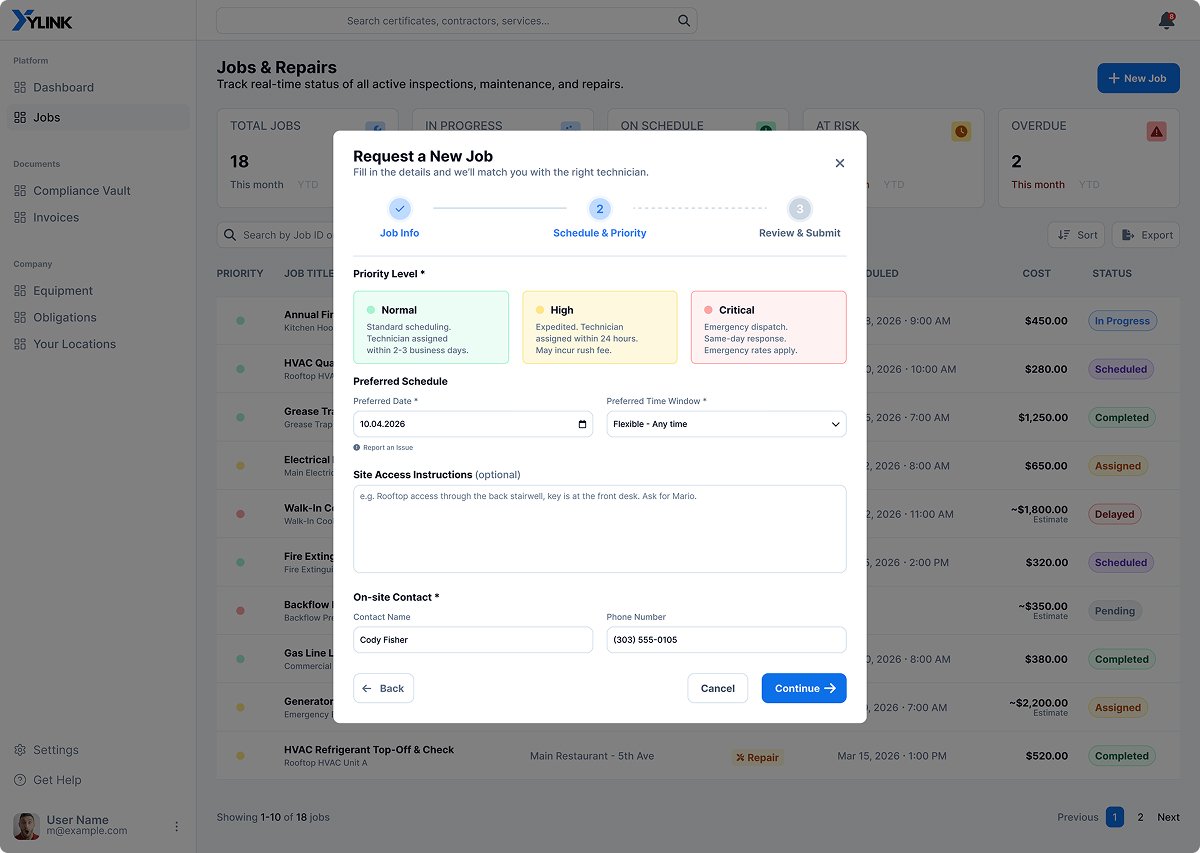
Task: Open the calendar picker in Preferred Date
Action: pos(583,424)
